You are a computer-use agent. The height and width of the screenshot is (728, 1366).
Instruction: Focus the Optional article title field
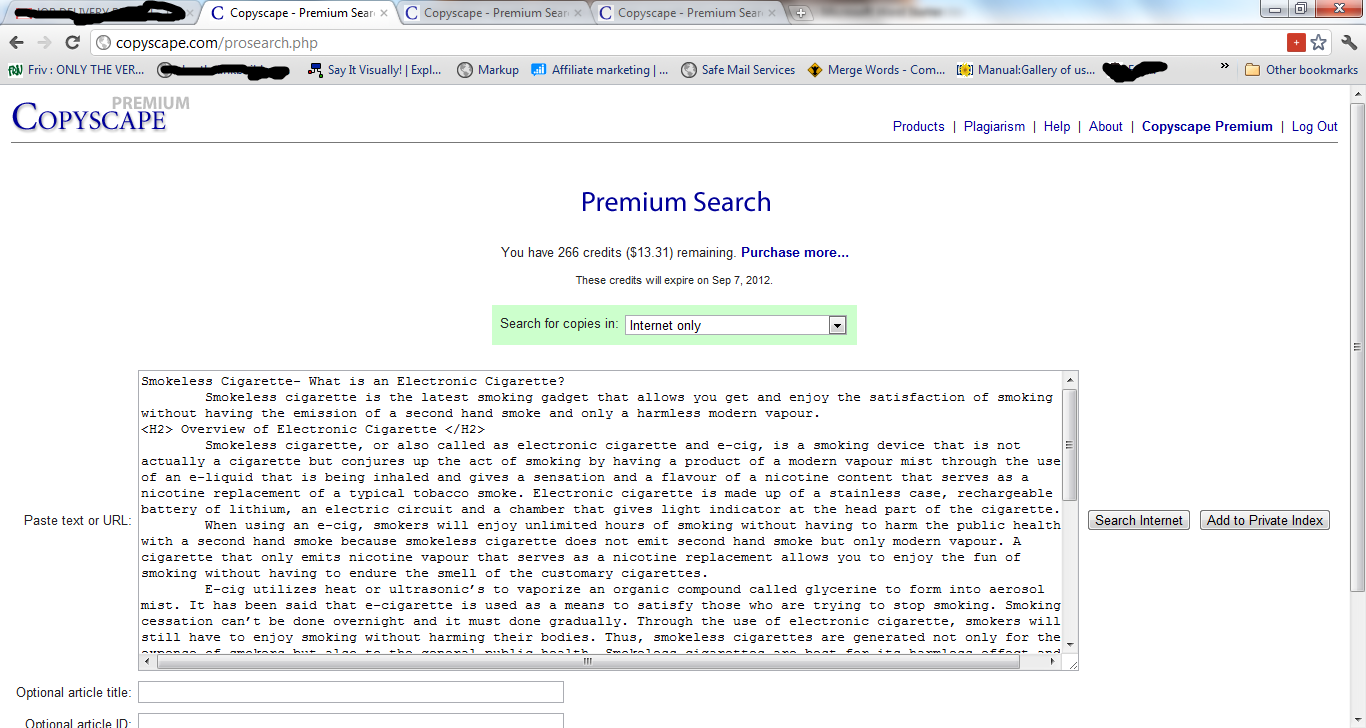pos(351,692)
